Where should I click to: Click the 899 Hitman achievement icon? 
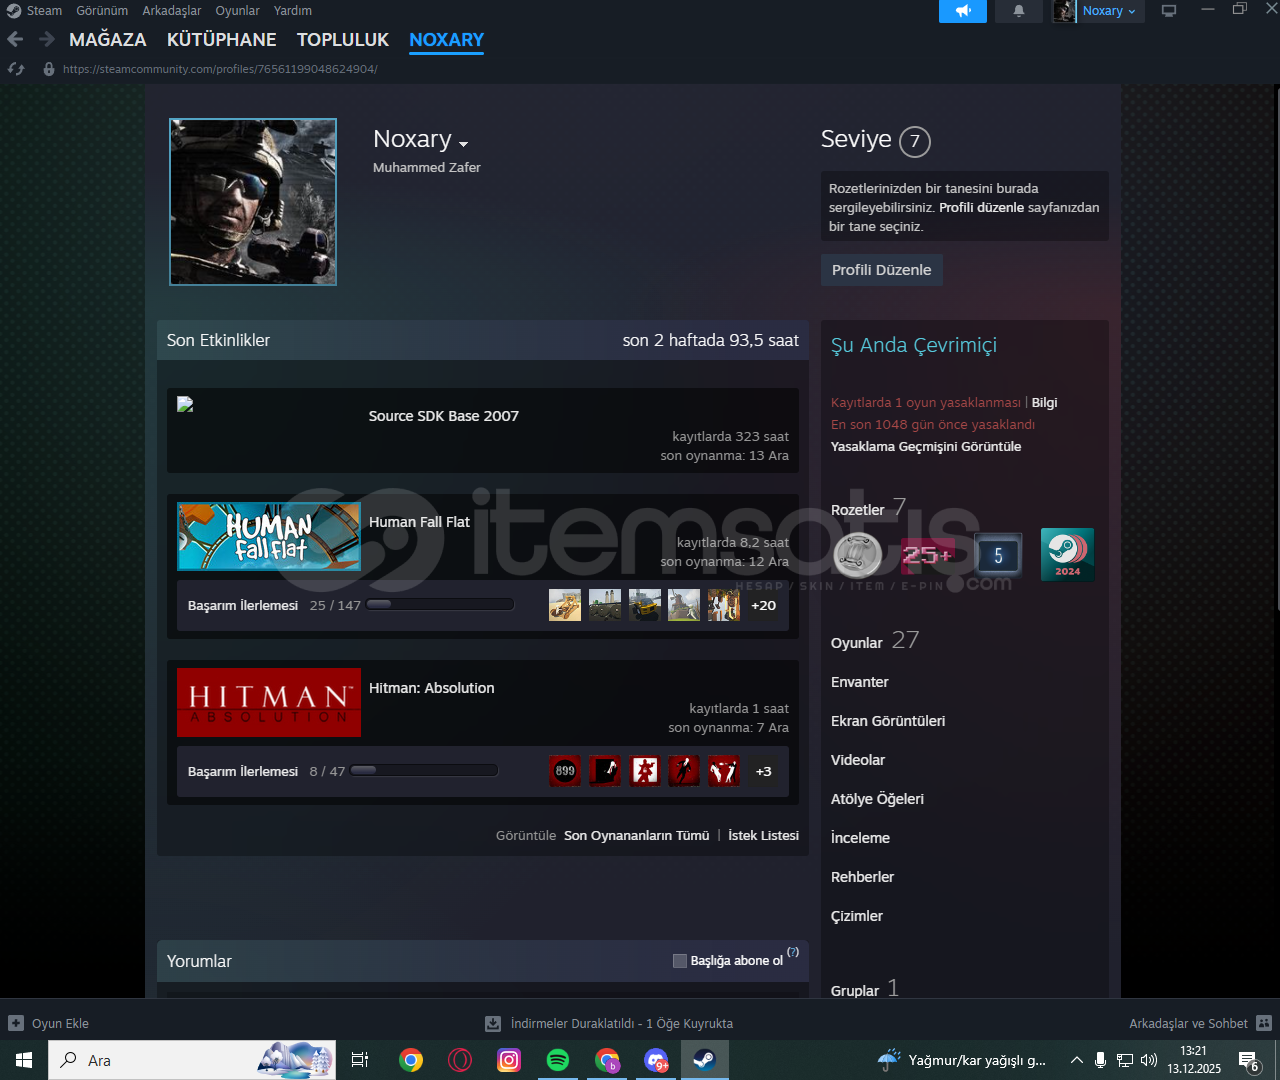pyautogui.click(x=565, y=771)
